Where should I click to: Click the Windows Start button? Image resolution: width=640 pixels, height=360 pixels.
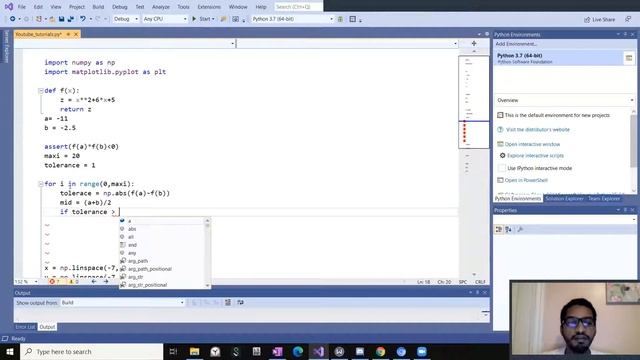[9, 351]
